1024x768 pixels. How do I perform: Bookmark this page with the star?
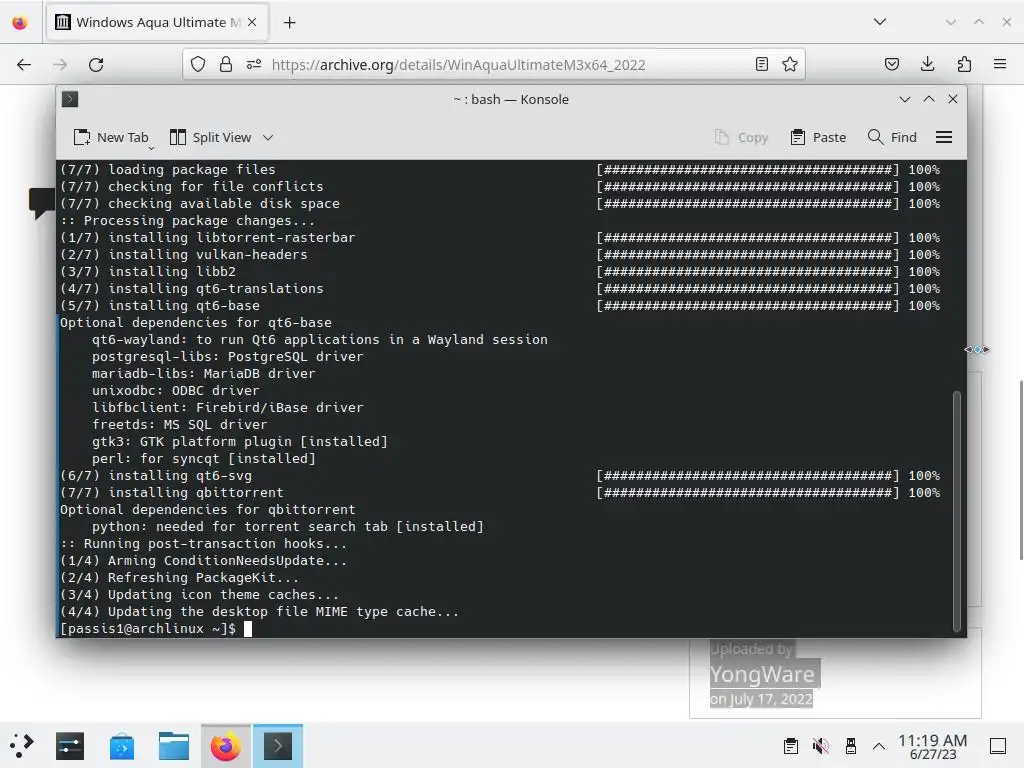pyautogui.click(x=790, y=64)
